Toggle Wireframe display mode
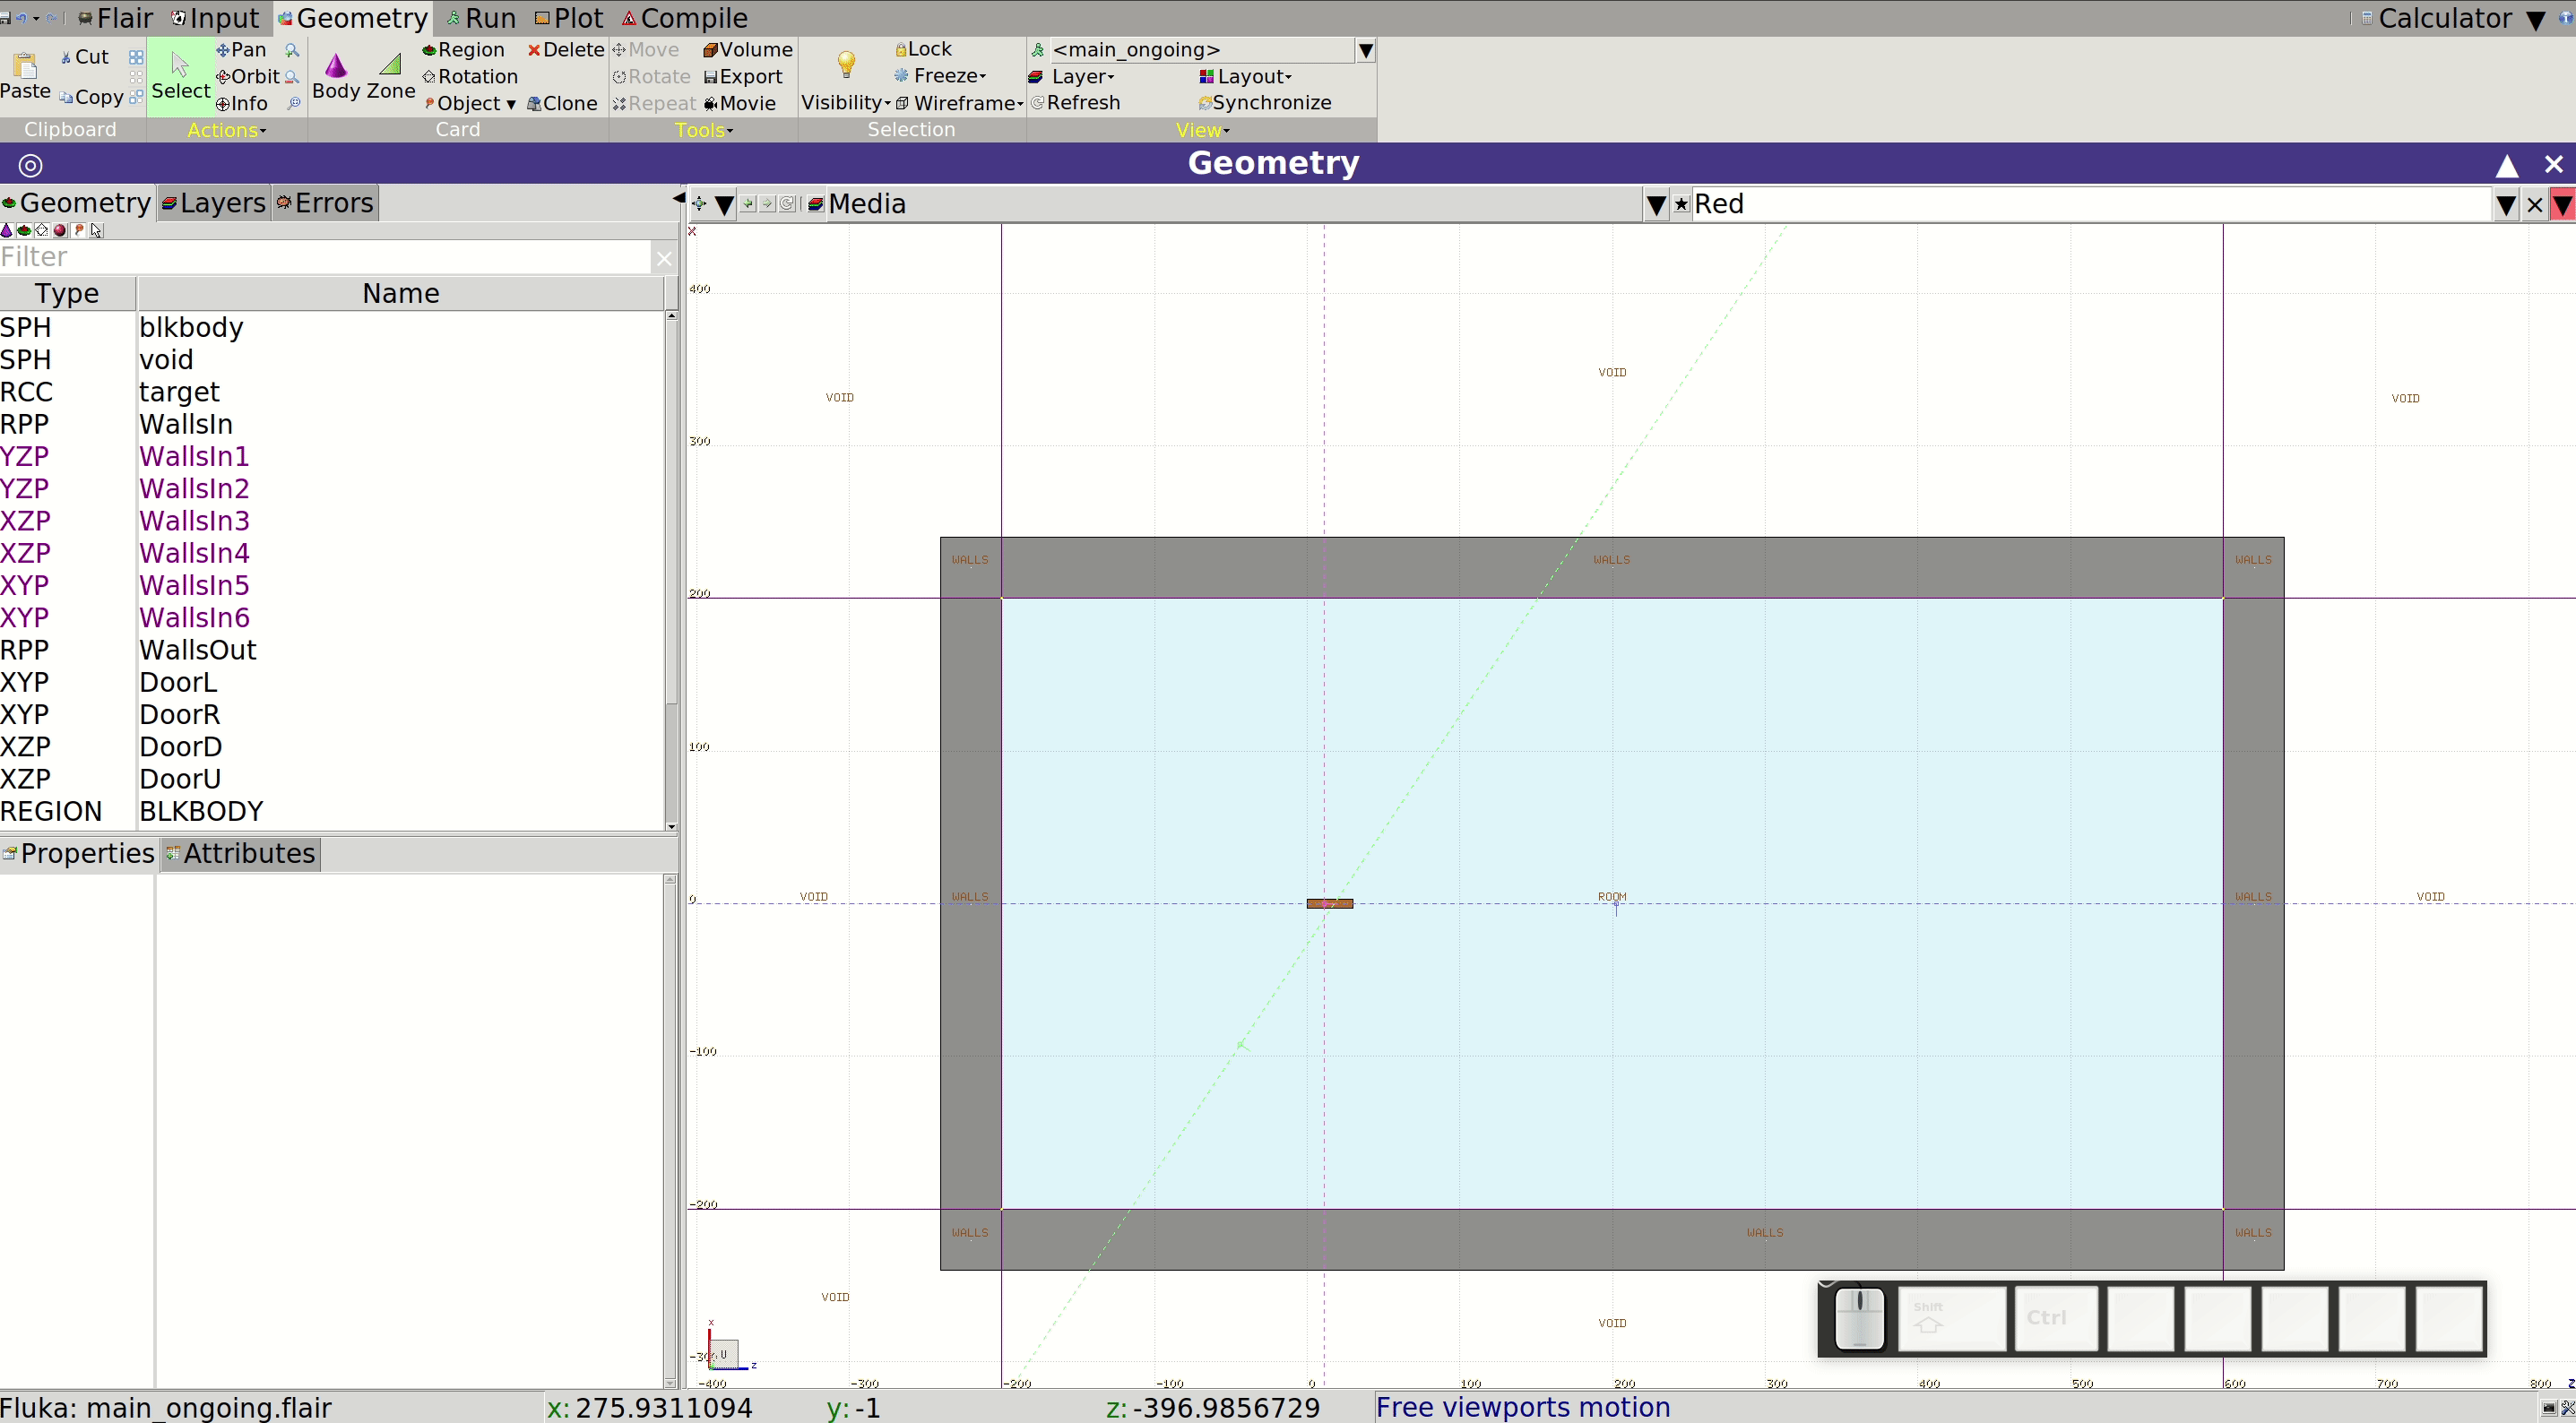The width and height of the screenshot is (2576, 1423). tap(959, 103)
